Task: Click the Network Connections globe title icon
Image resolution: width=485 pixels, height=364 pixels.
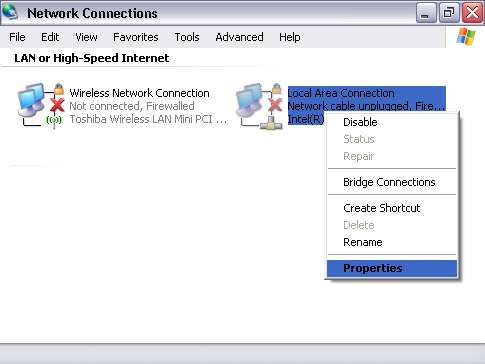Action: click(10, 12)
